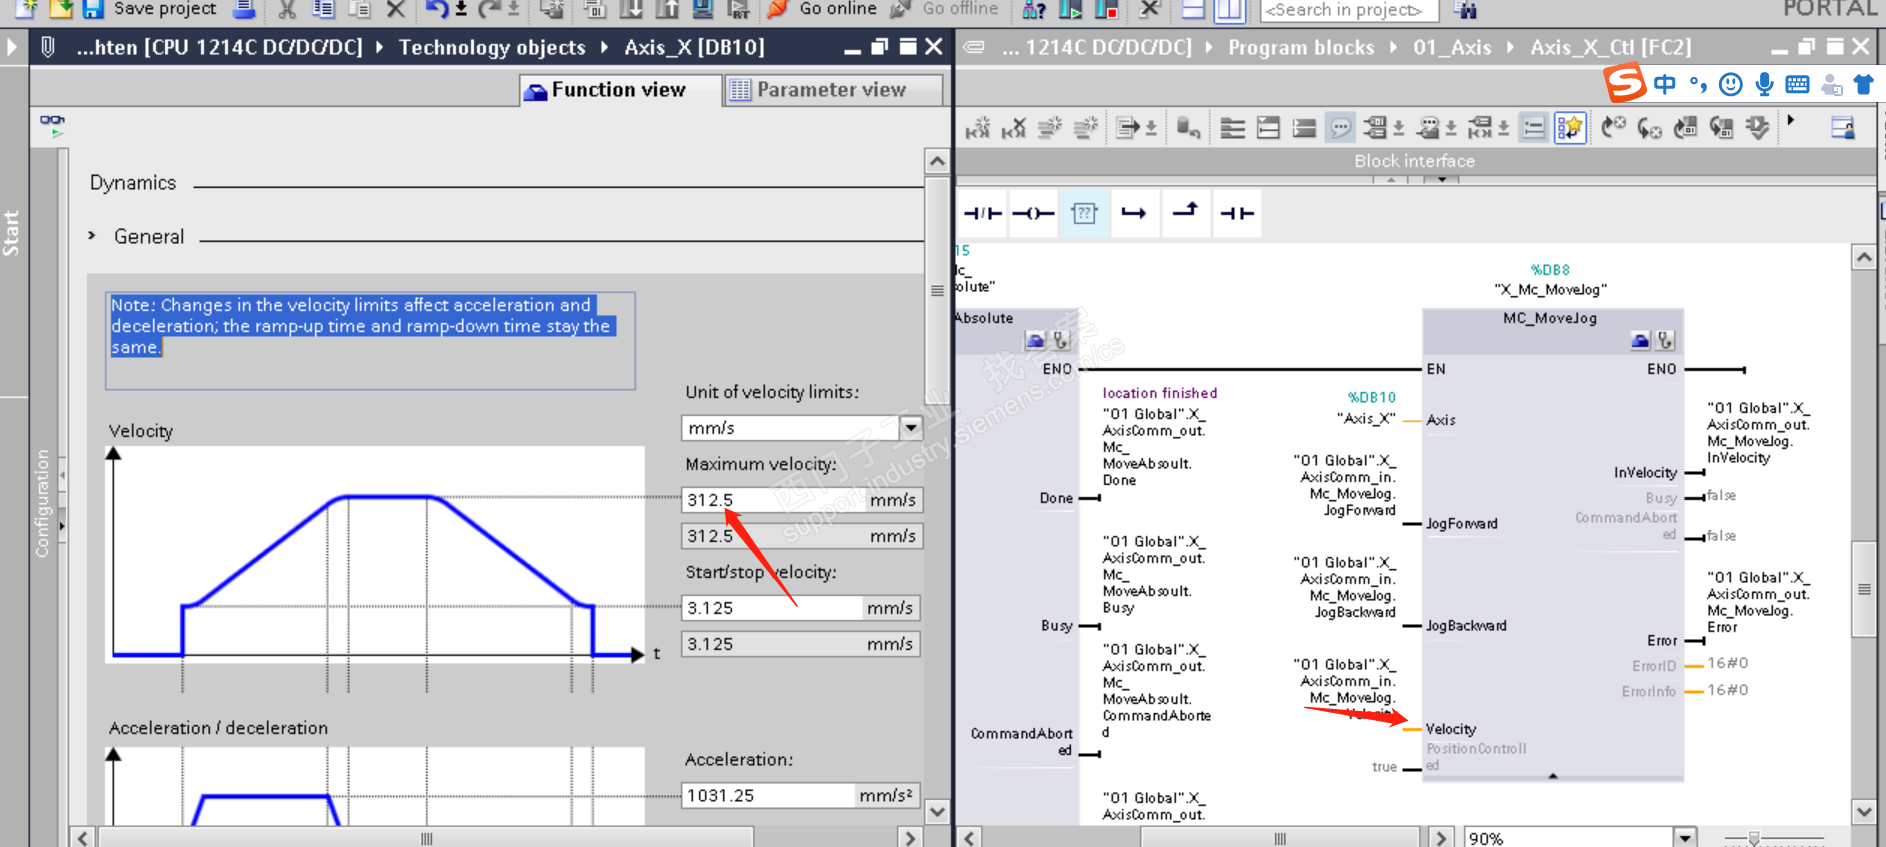Image resolution: width=1886 pixels, height=847 pixels.
Task: Click the Print icon in the main toolbar
Action: pos(243,9)
